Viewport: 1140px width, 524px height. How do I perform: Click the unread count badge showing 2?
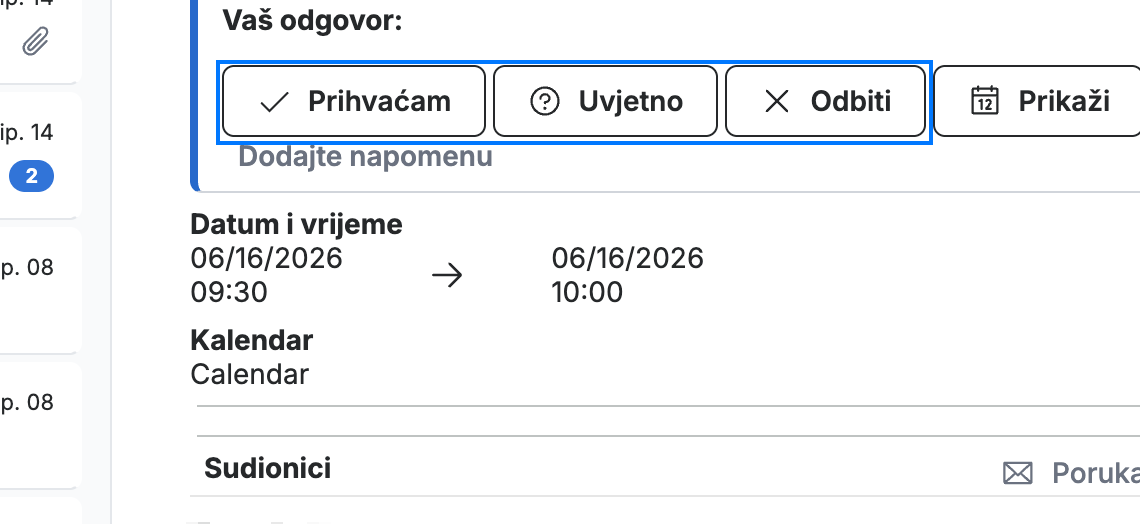[x=31, y=176]
